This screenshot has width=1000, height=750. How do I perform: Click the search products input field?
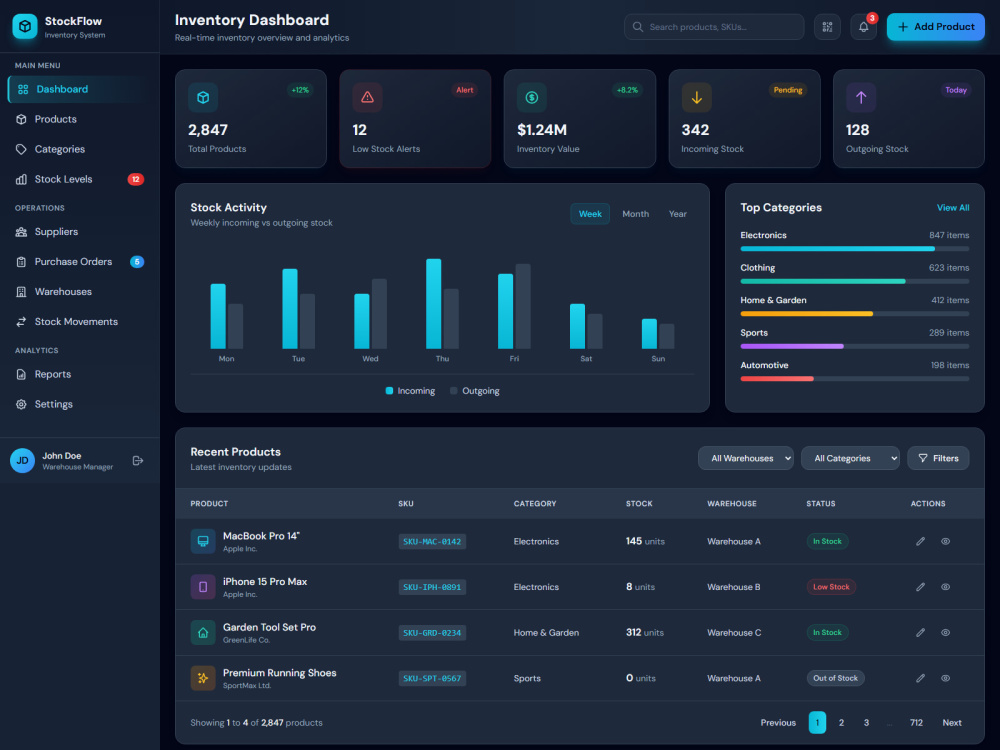pyautogui.click(x=714, y=27)
